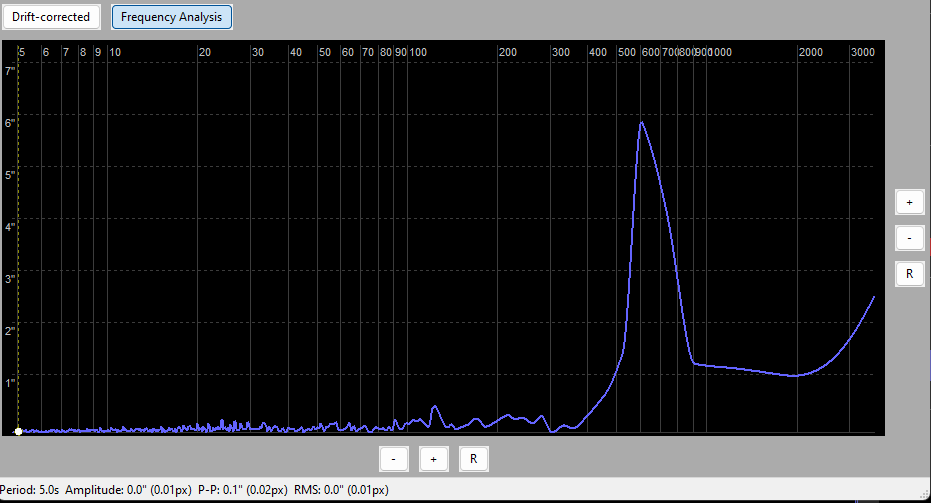Click the white period cursor marker at graph origin
The image size is (931, 503).
click(18, 431)
